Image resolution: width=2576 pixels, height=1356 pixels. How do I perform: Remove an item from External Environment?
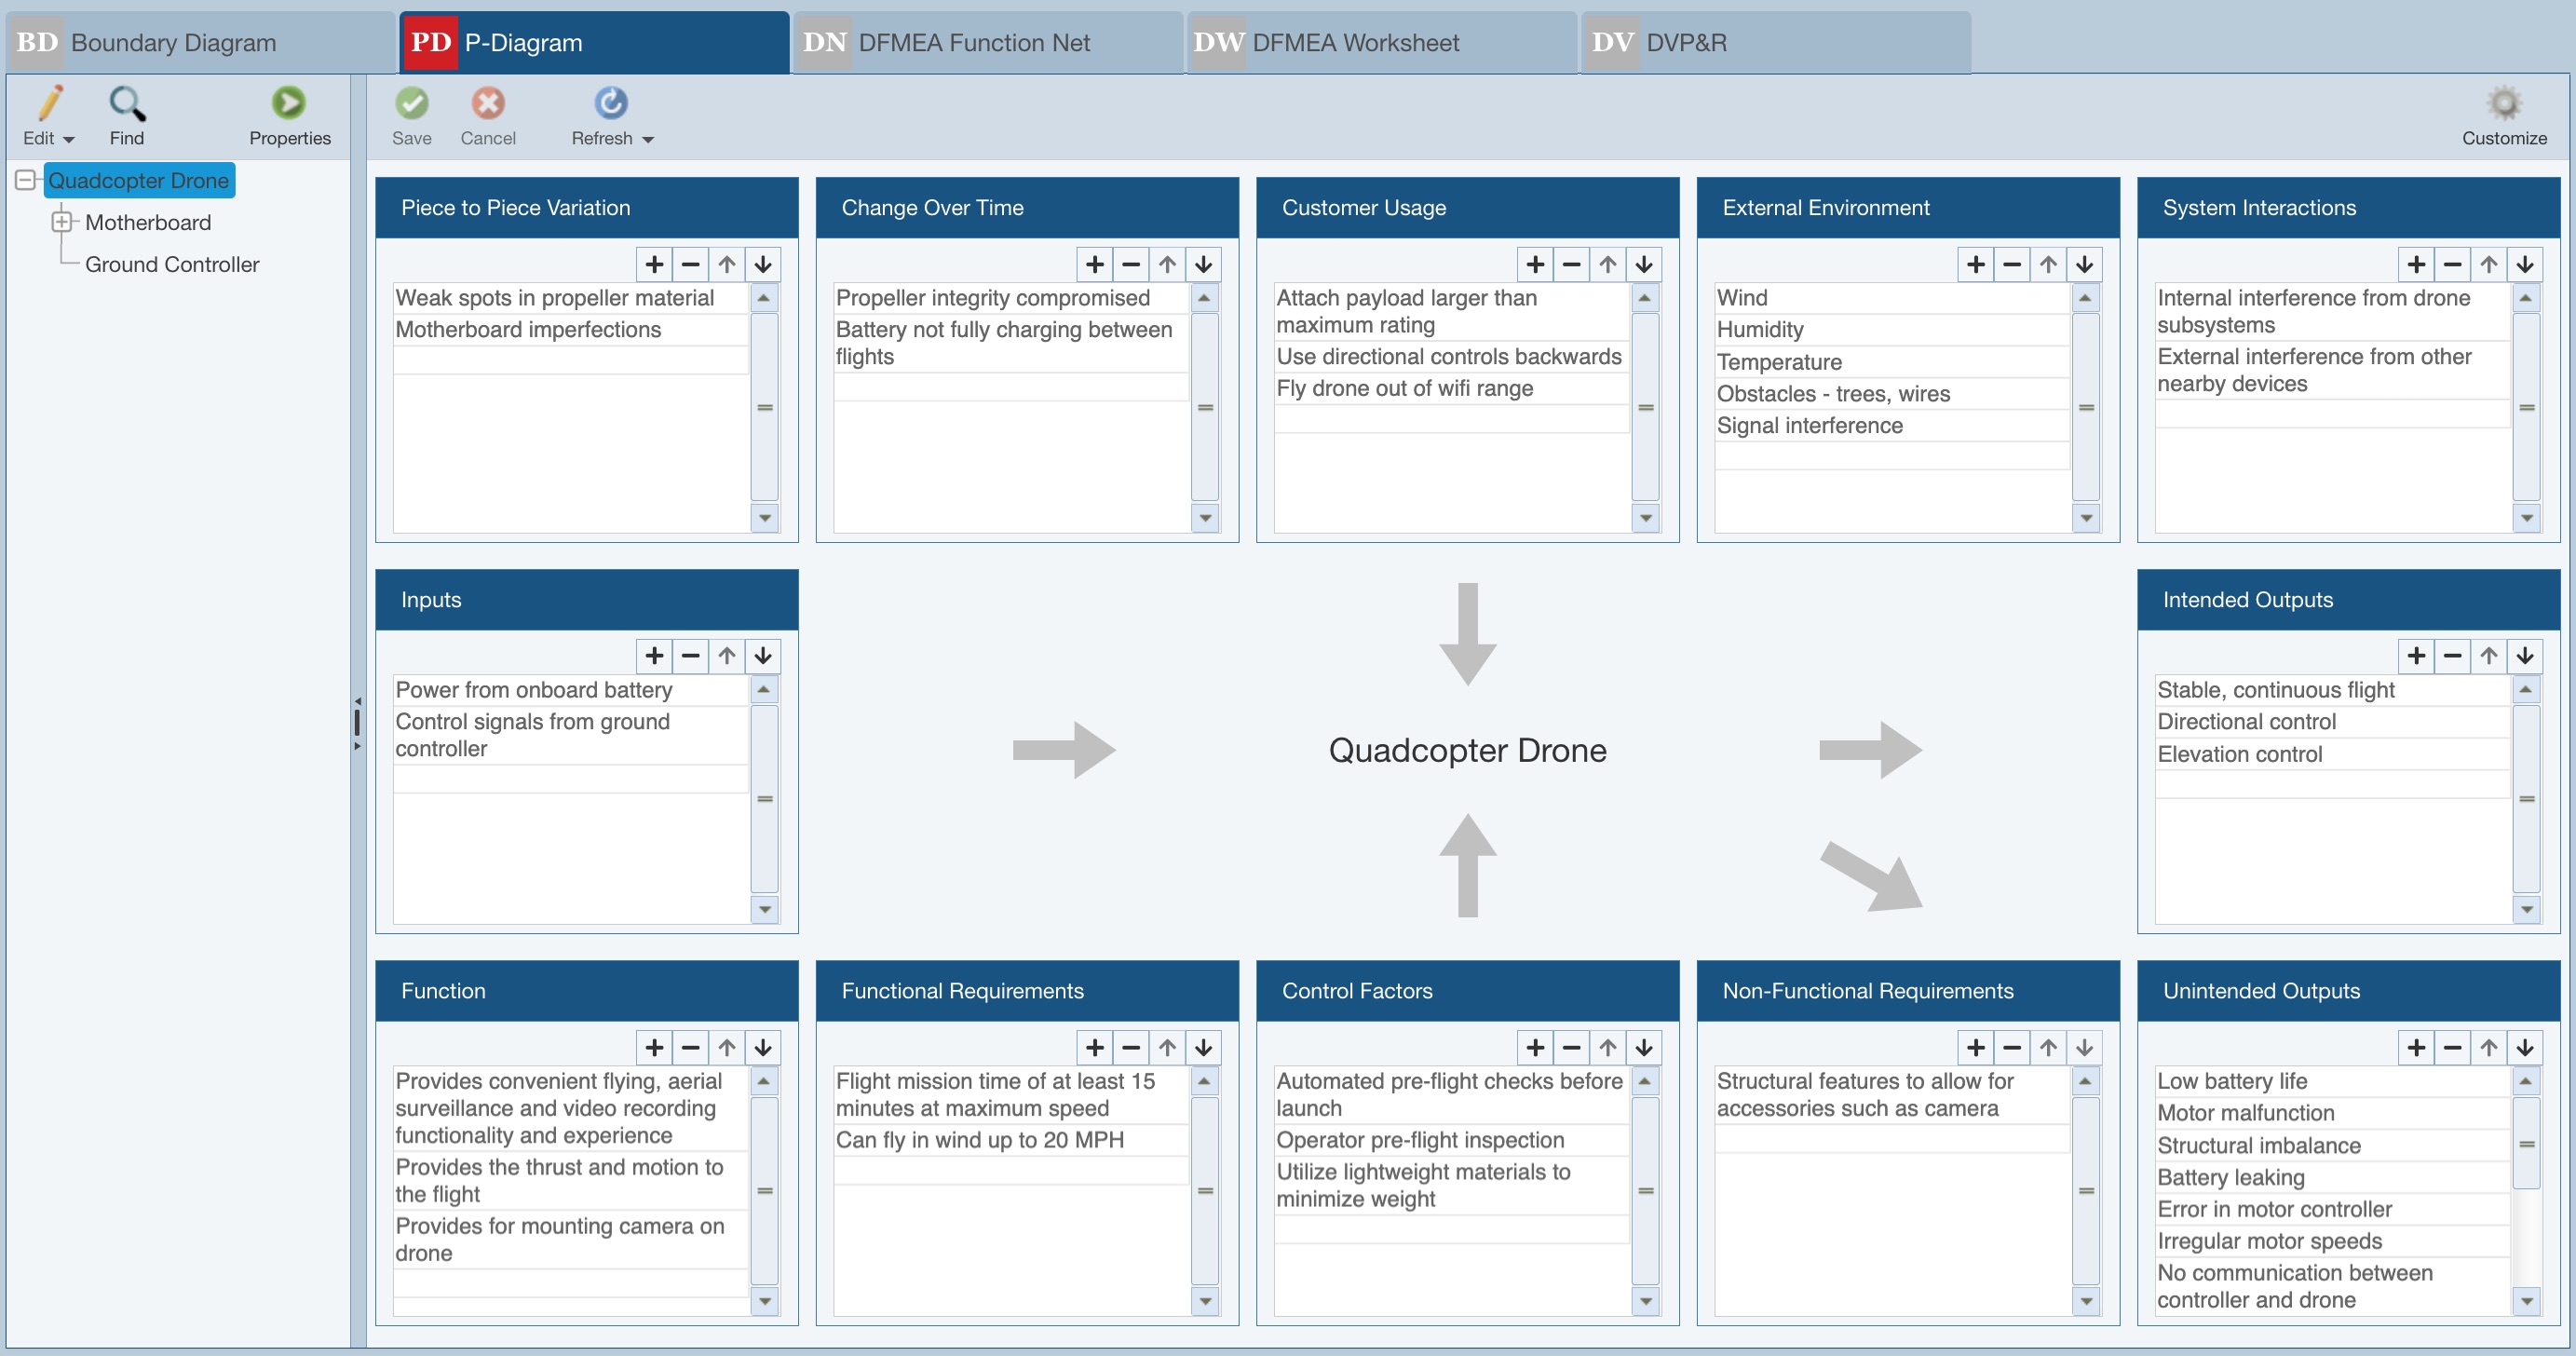point(2012,264)
